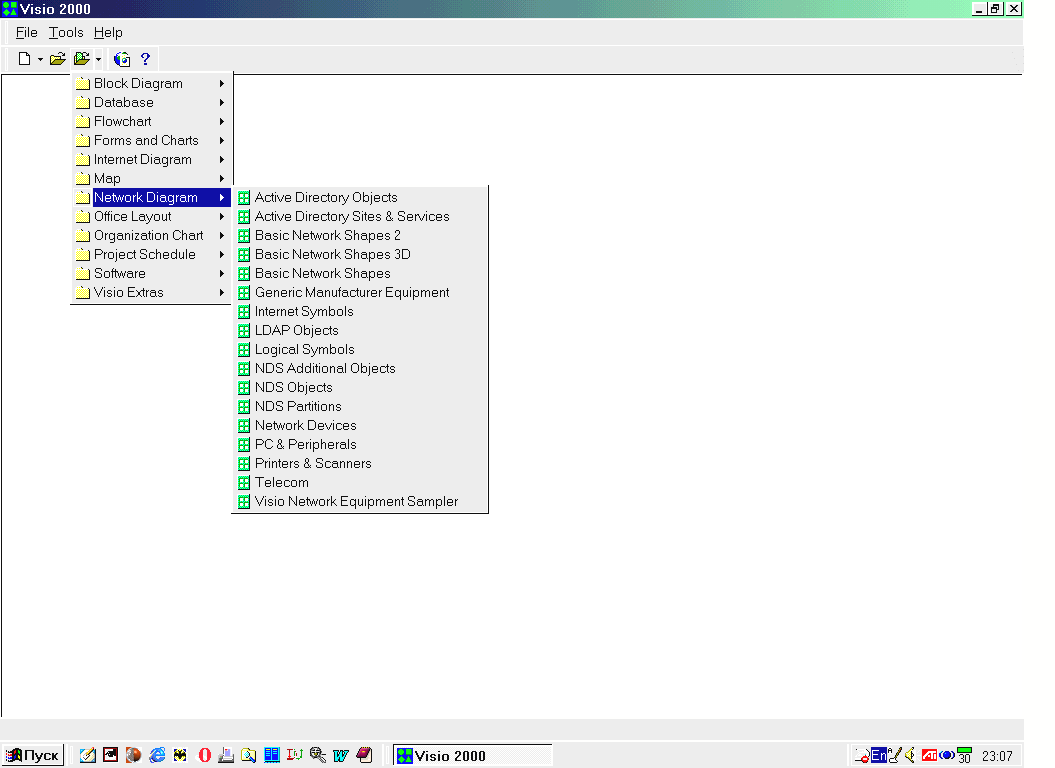1055x768 pixels.
Task: Click the stencil icon for Network Devices
Action: [x=244, y=425]
